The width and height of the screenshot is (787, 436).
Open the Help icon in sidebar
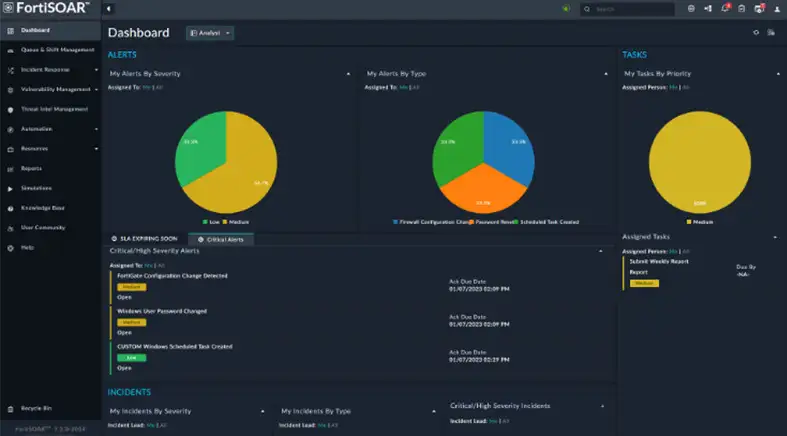coord(10,247)
